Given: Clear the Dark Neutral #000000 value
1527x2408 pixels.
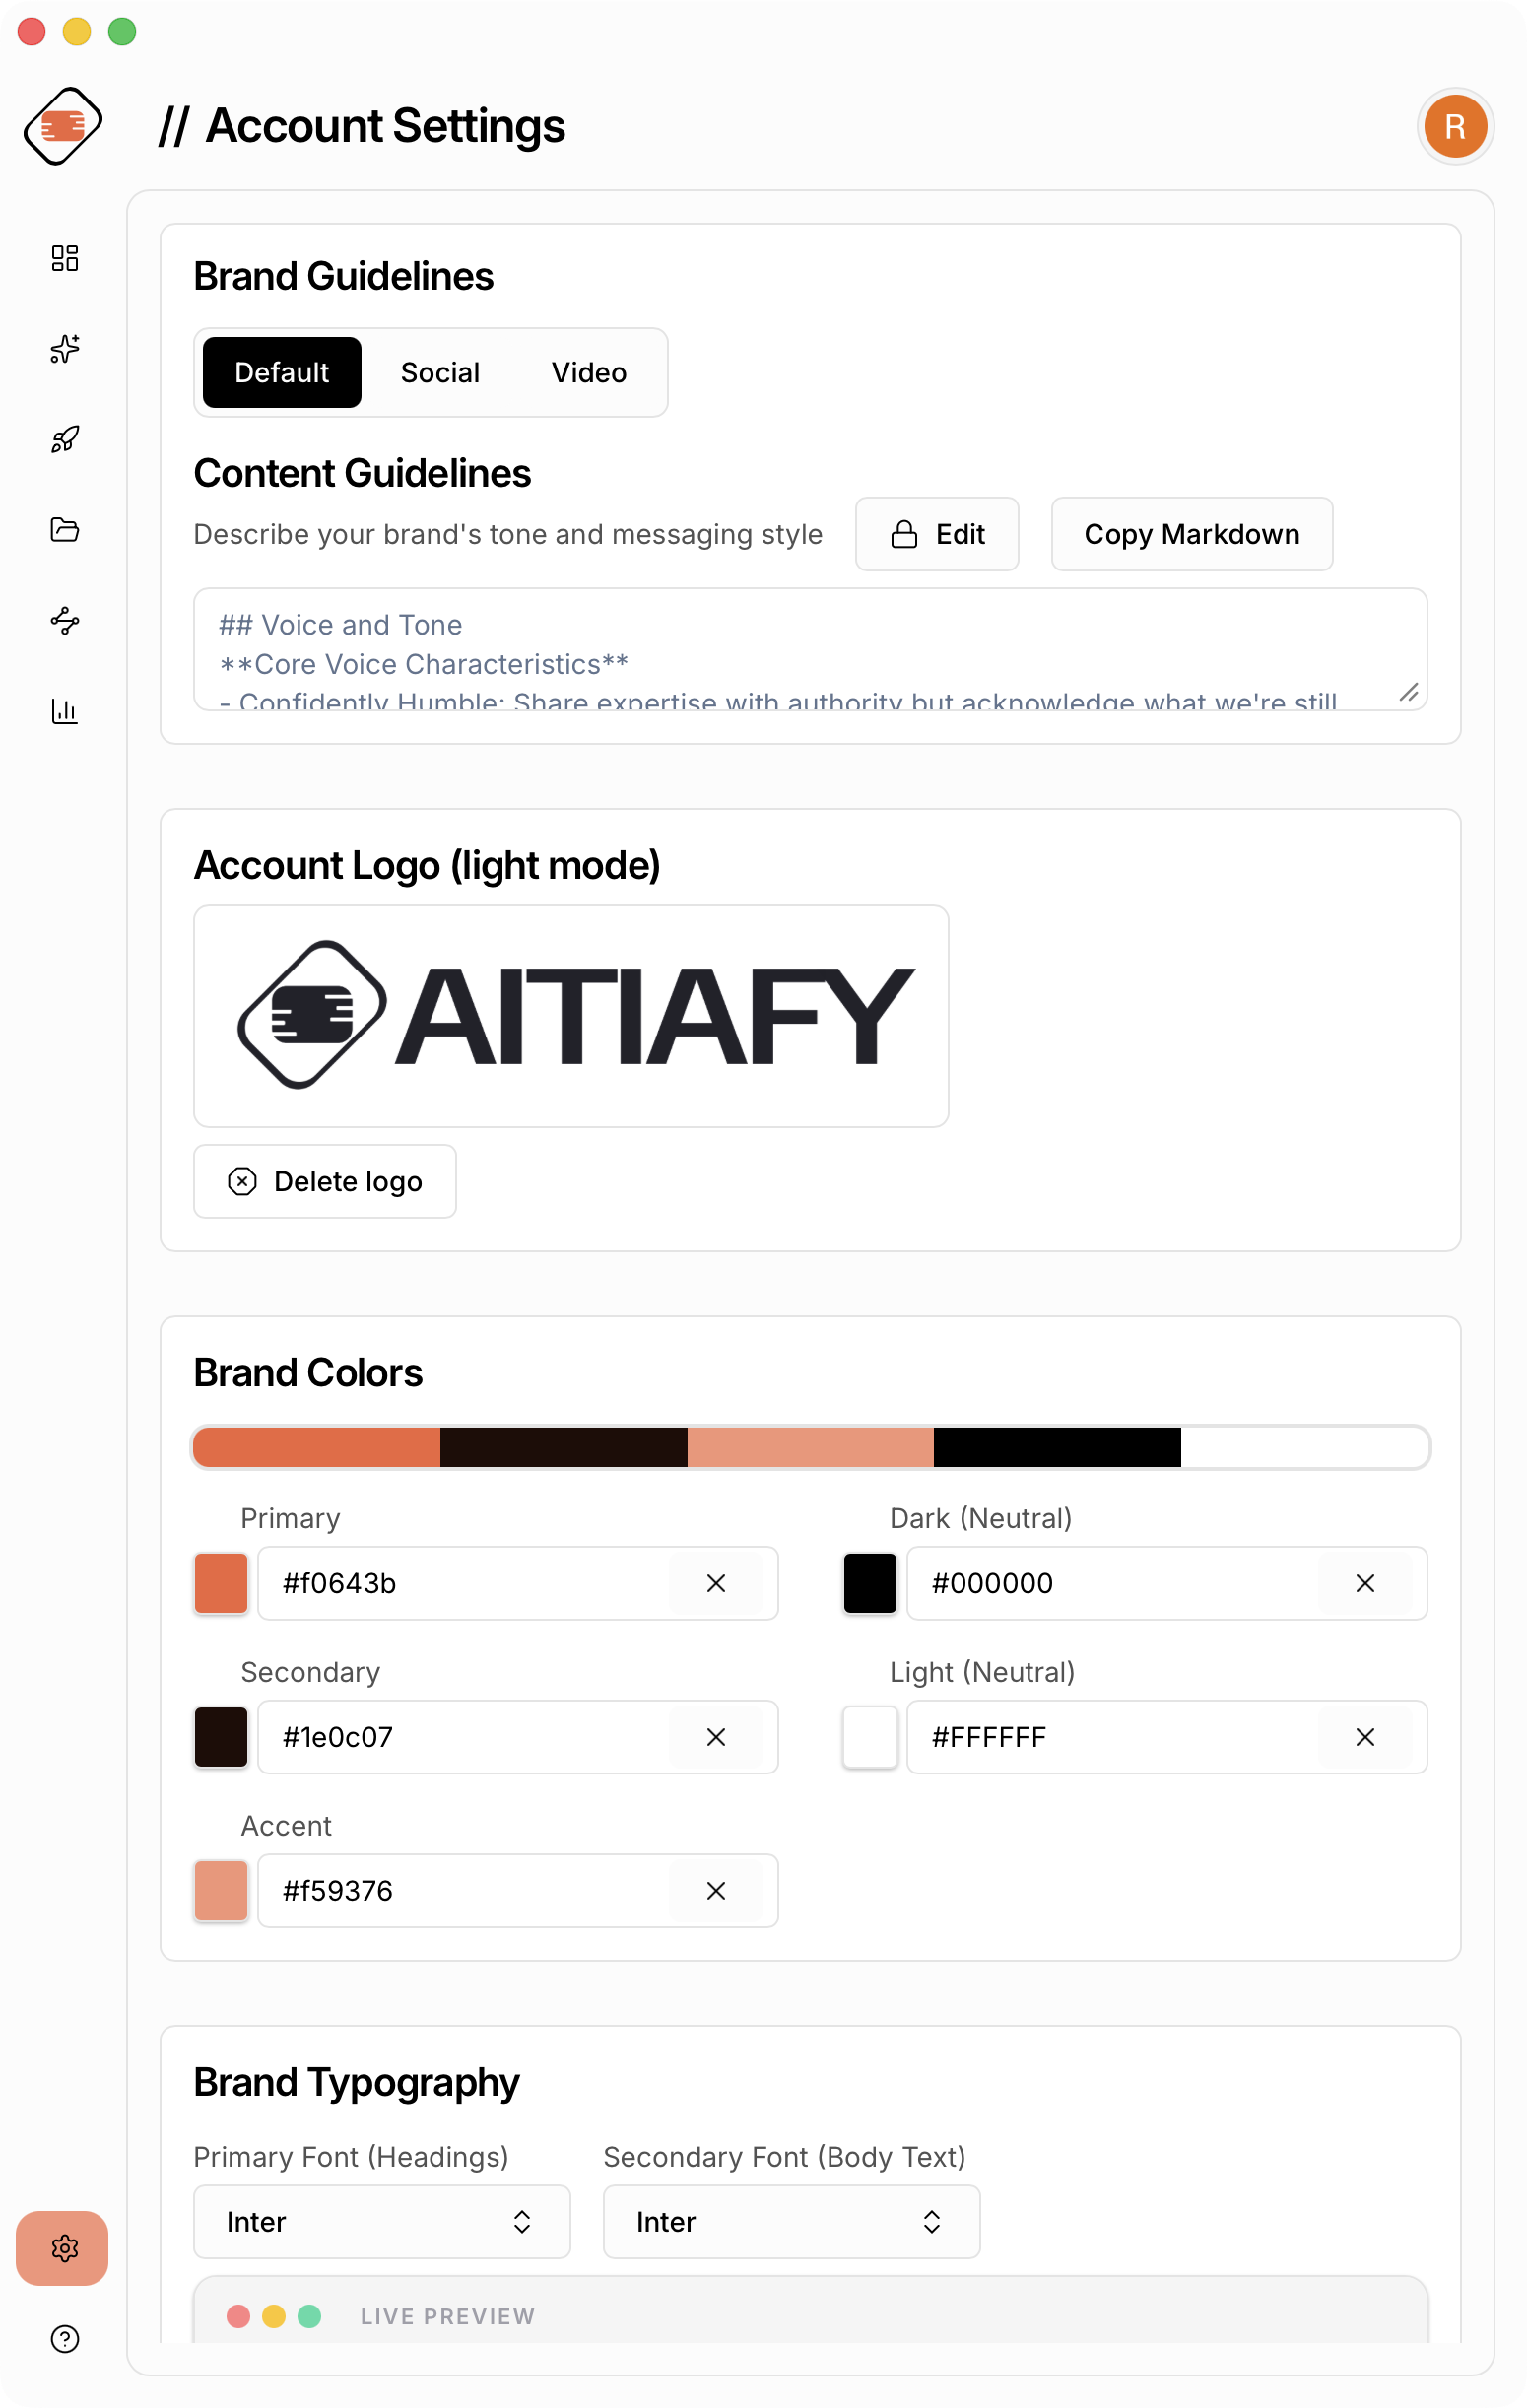Looking at the screenshot, I should [x=1365, y=1583].
